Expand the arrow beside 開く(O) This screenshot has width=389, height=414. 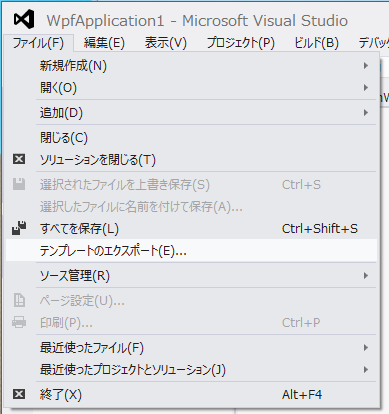click(366, 88)
